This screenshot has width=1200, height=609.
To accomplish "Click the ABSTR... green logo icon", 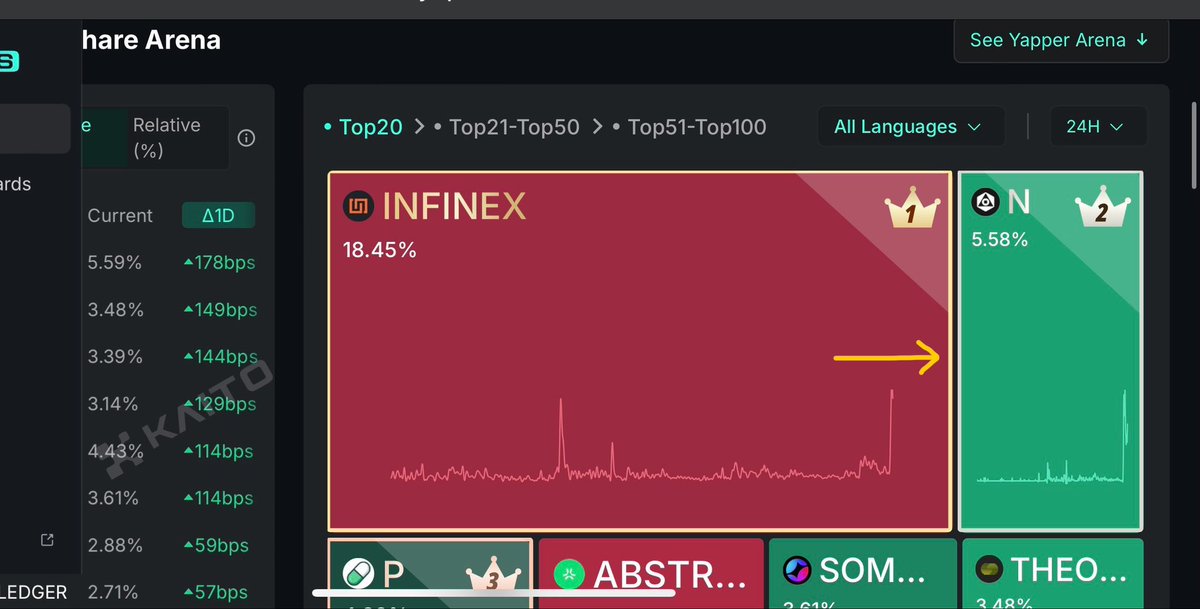I will [x=569, y=574].
